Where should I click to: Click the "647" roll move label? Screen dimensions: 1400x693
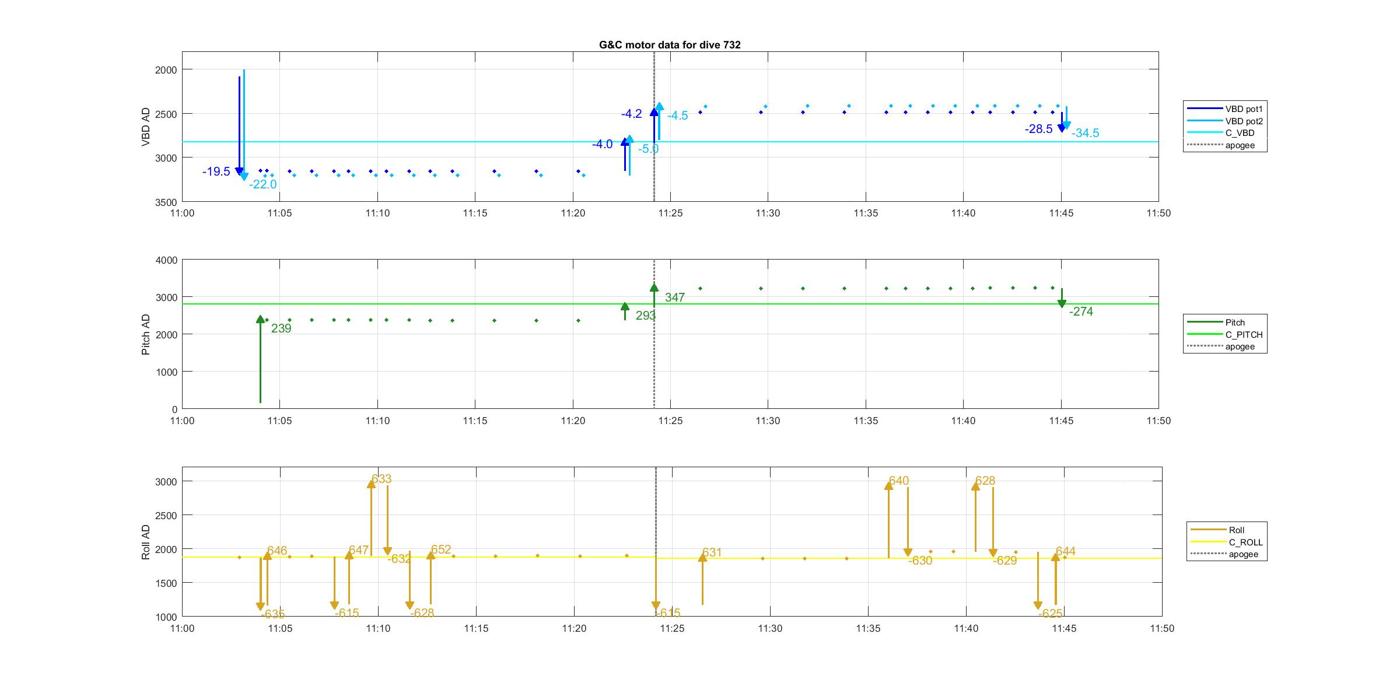pyautogui.click(x=359, y=551)
